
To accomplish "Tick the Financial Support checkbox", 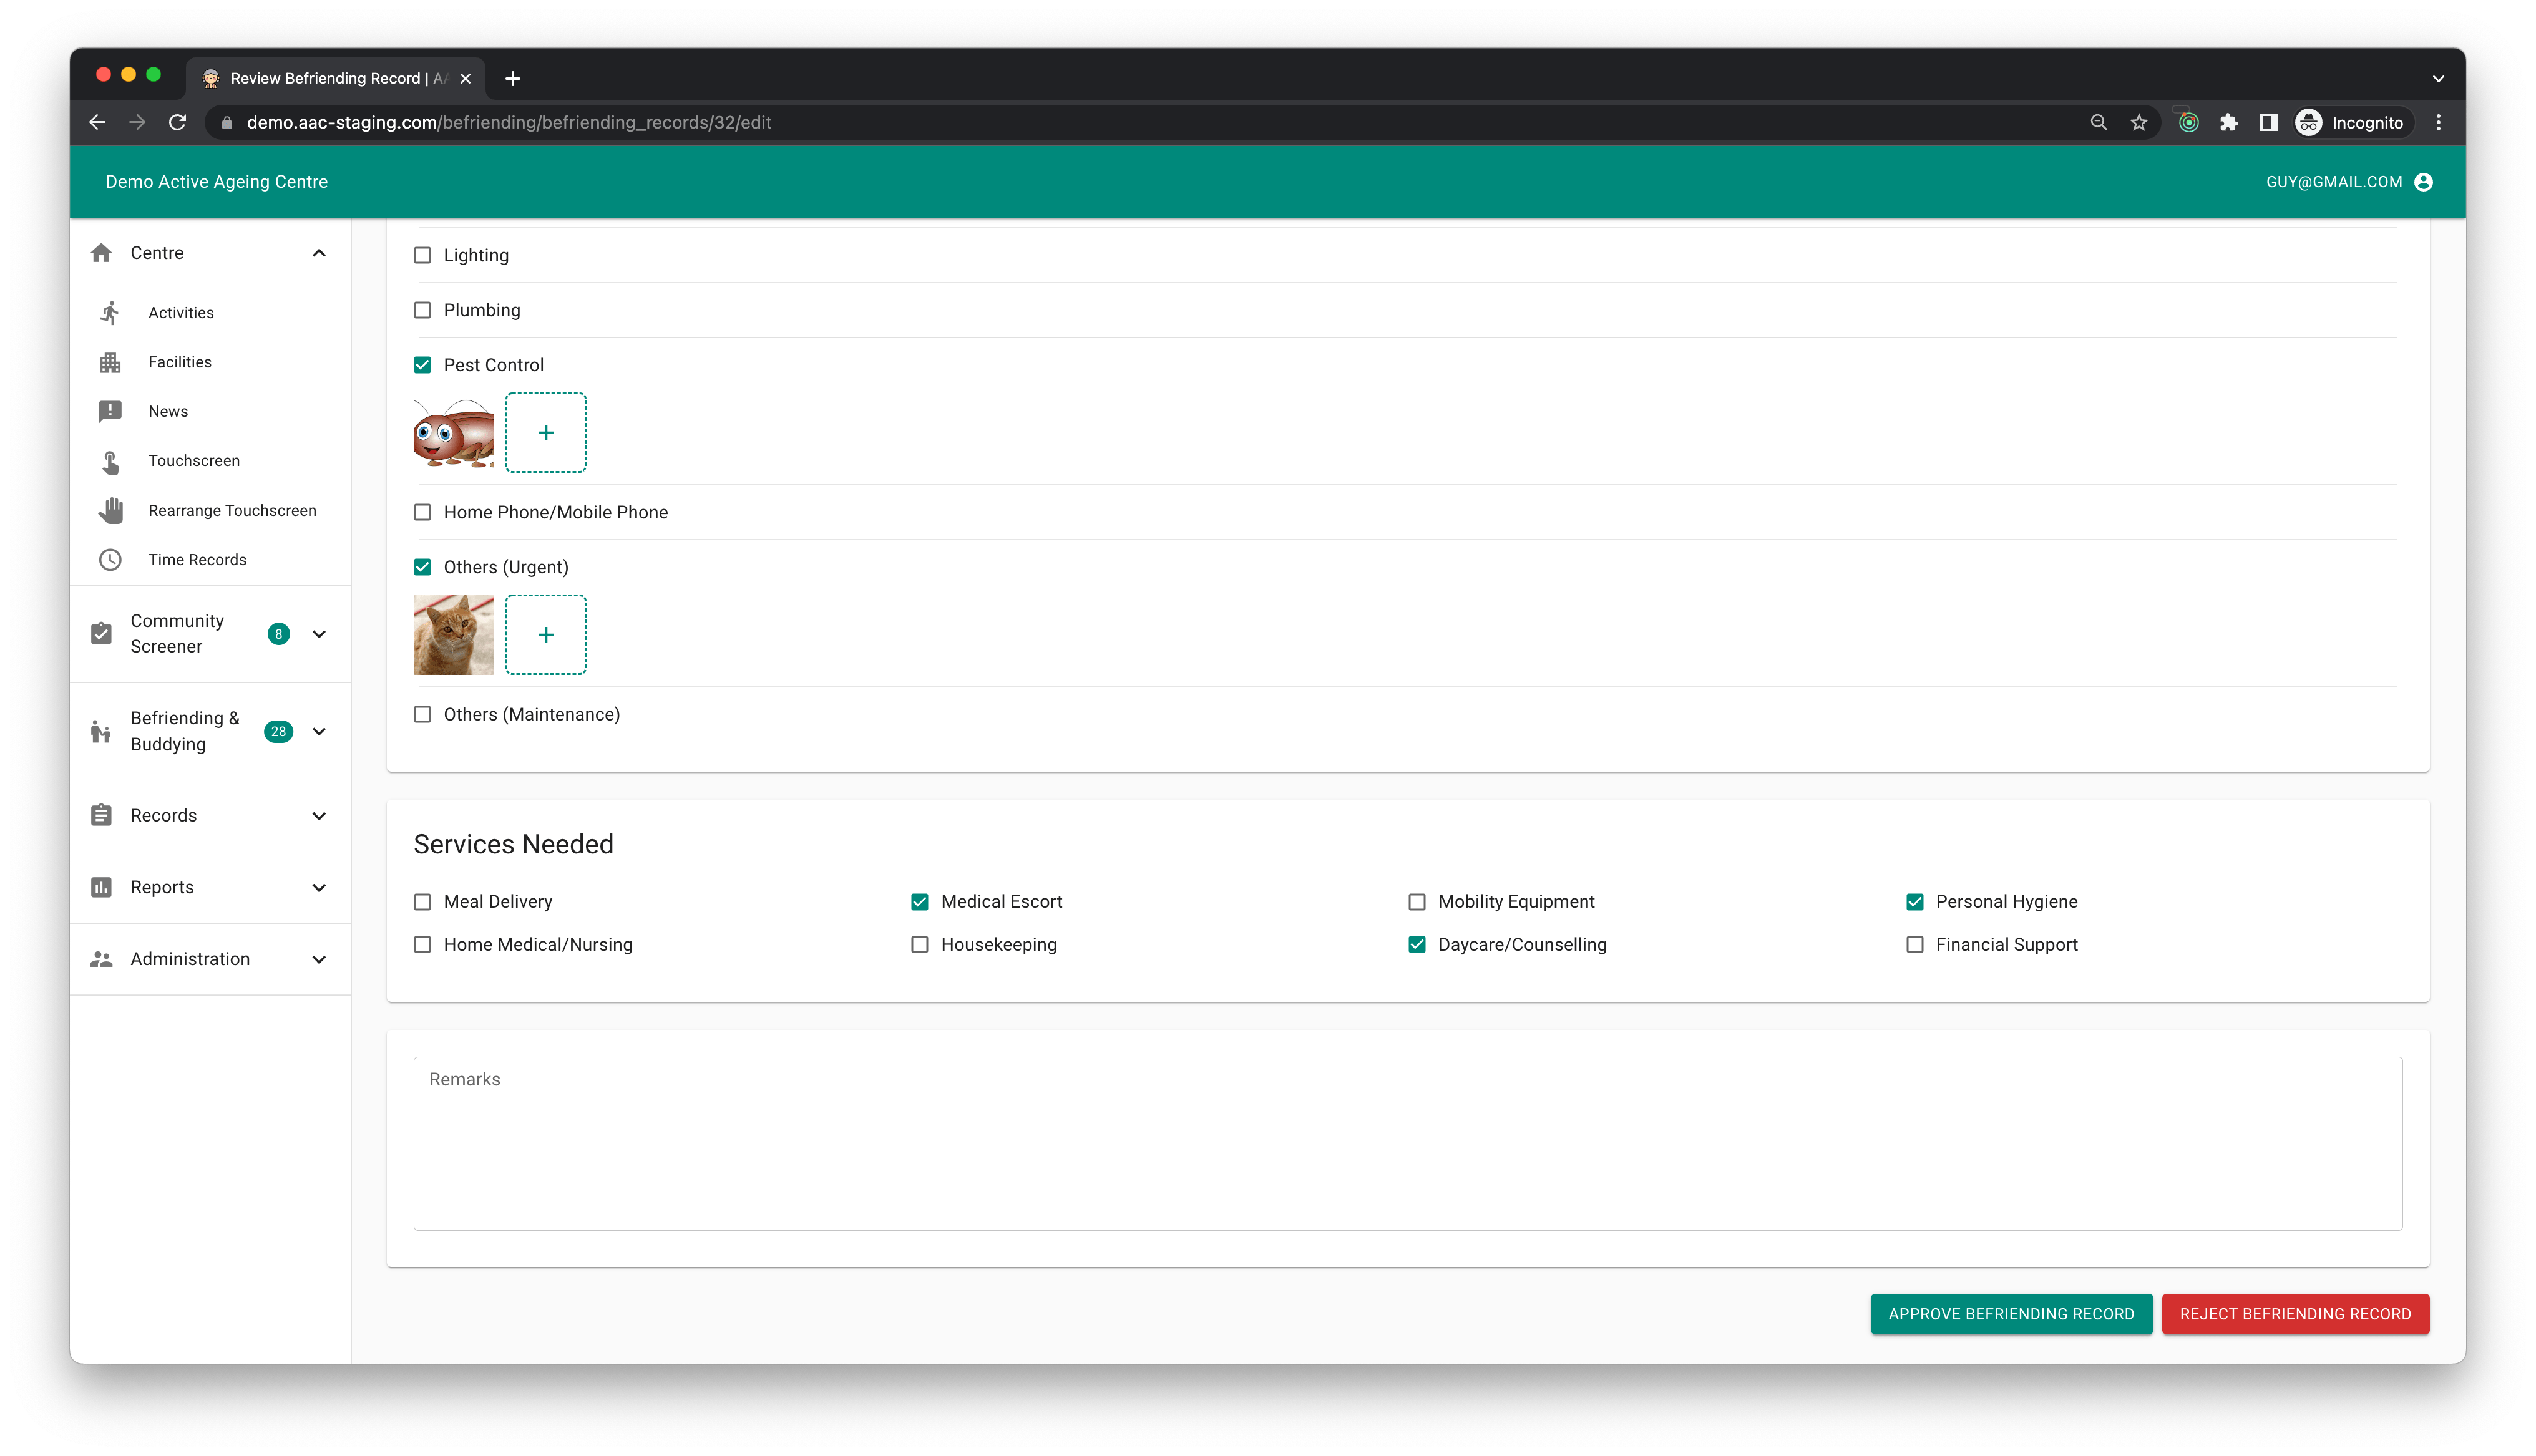I will pyautogui.click(x=1914, y=945).
